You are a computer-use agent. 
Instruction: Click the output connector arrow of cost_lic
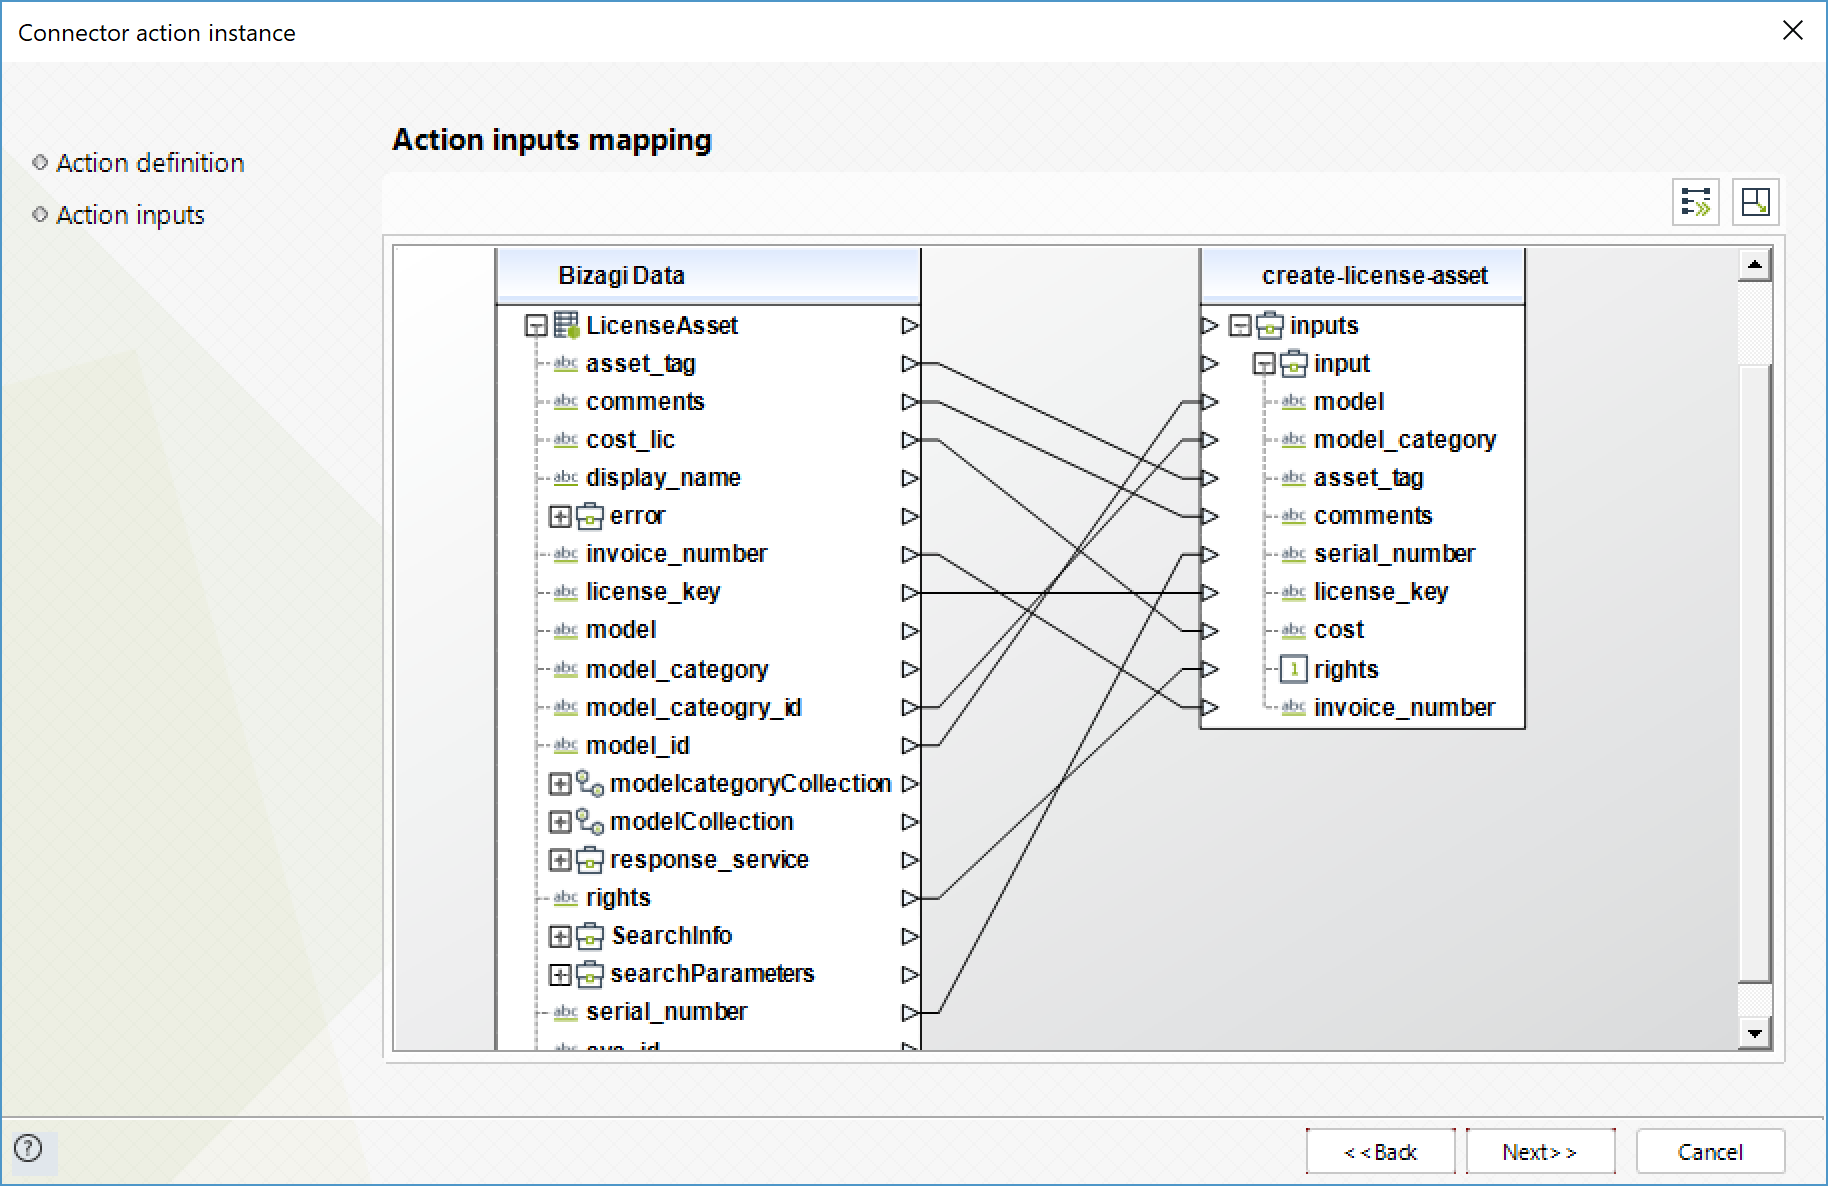pyautogui.click(x=910, y=440)
